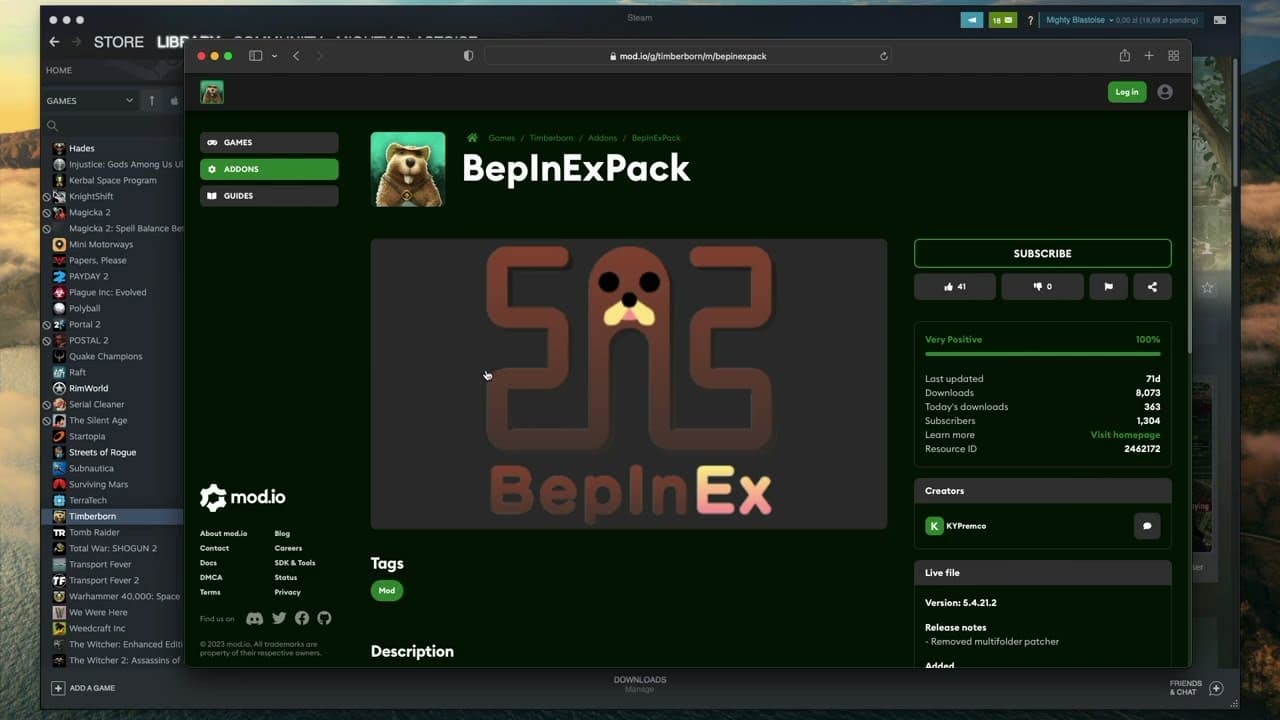This screenshot has height=720, width=1280.
Task: Select the ADDONS sidebar tab
Action: pyautogui.click(x=269, y=169)
